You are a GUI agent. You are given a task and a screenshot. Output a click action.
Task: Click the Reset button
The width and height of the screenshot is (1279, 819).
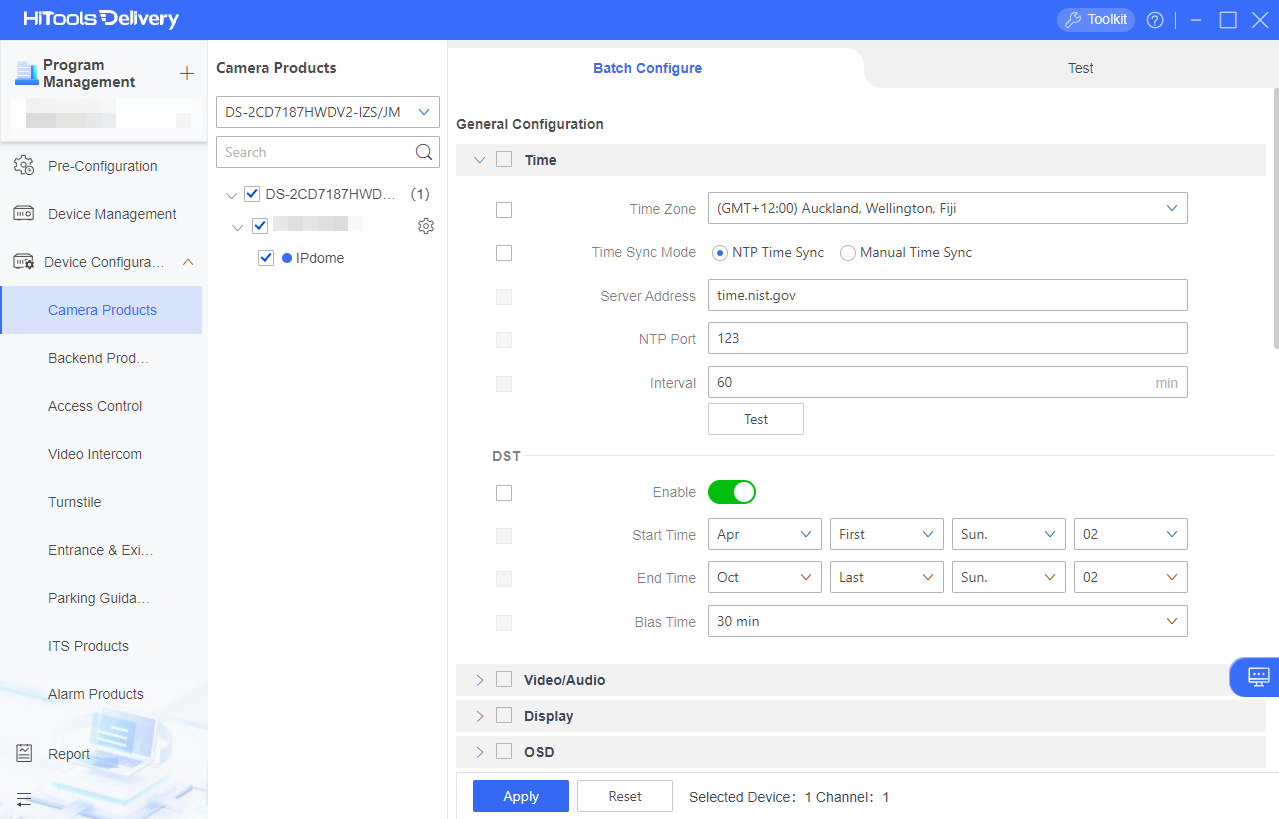point(625,796)
